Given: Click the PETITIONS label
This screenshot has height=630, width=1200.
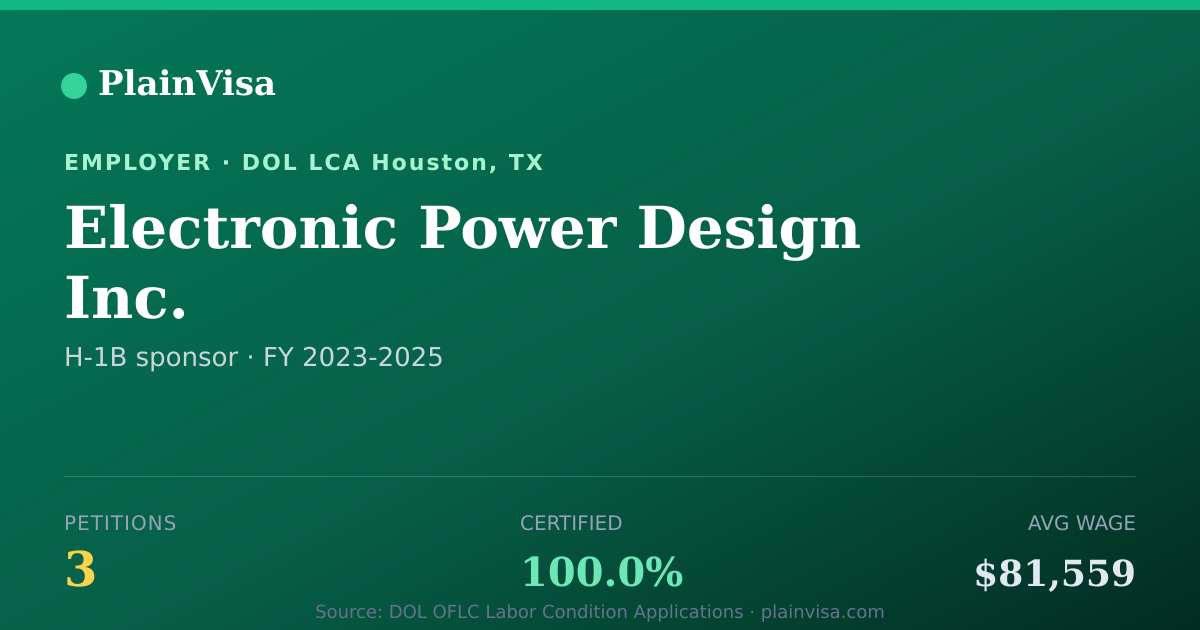Looking at the screenshot, I should point(120,524).
